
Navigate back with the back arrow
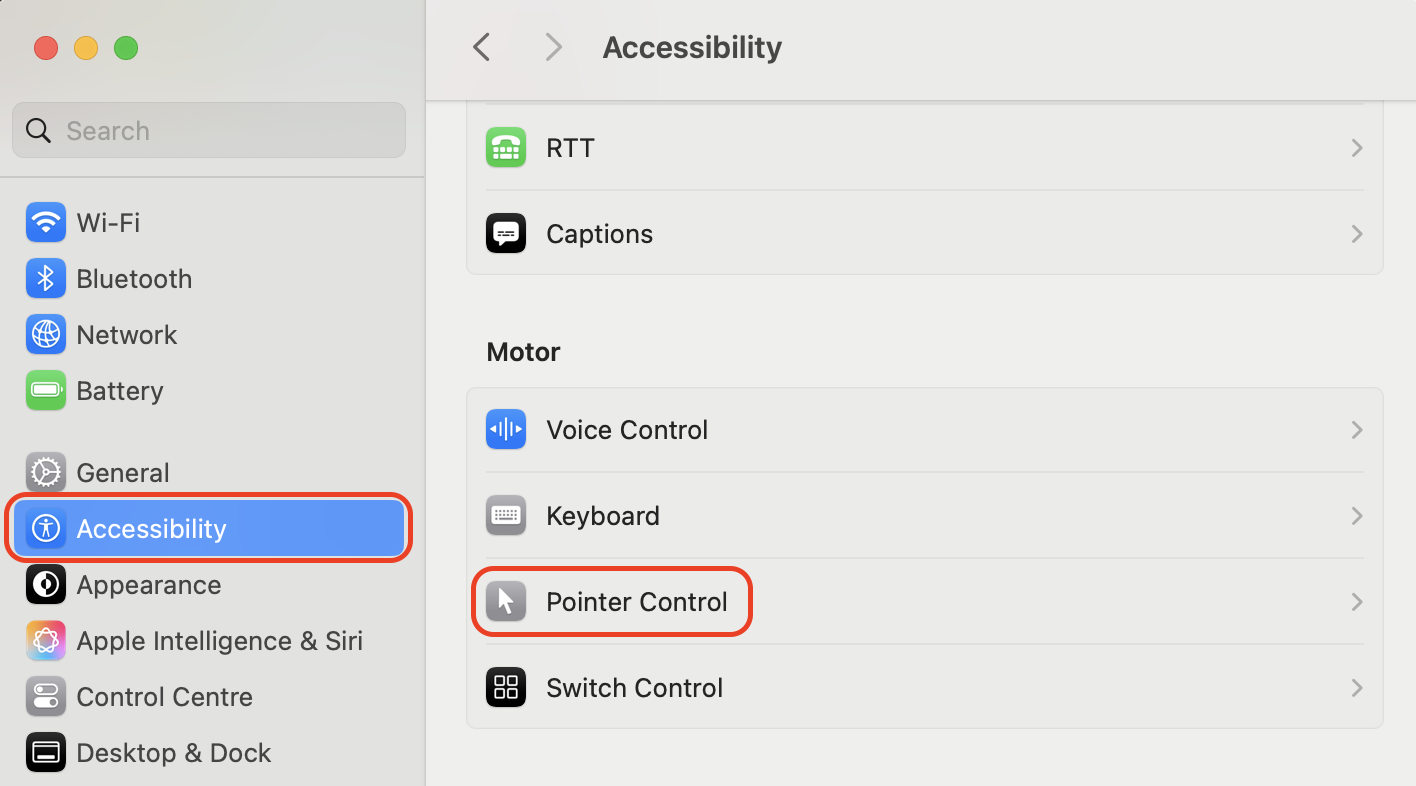(x=481, y=46)
